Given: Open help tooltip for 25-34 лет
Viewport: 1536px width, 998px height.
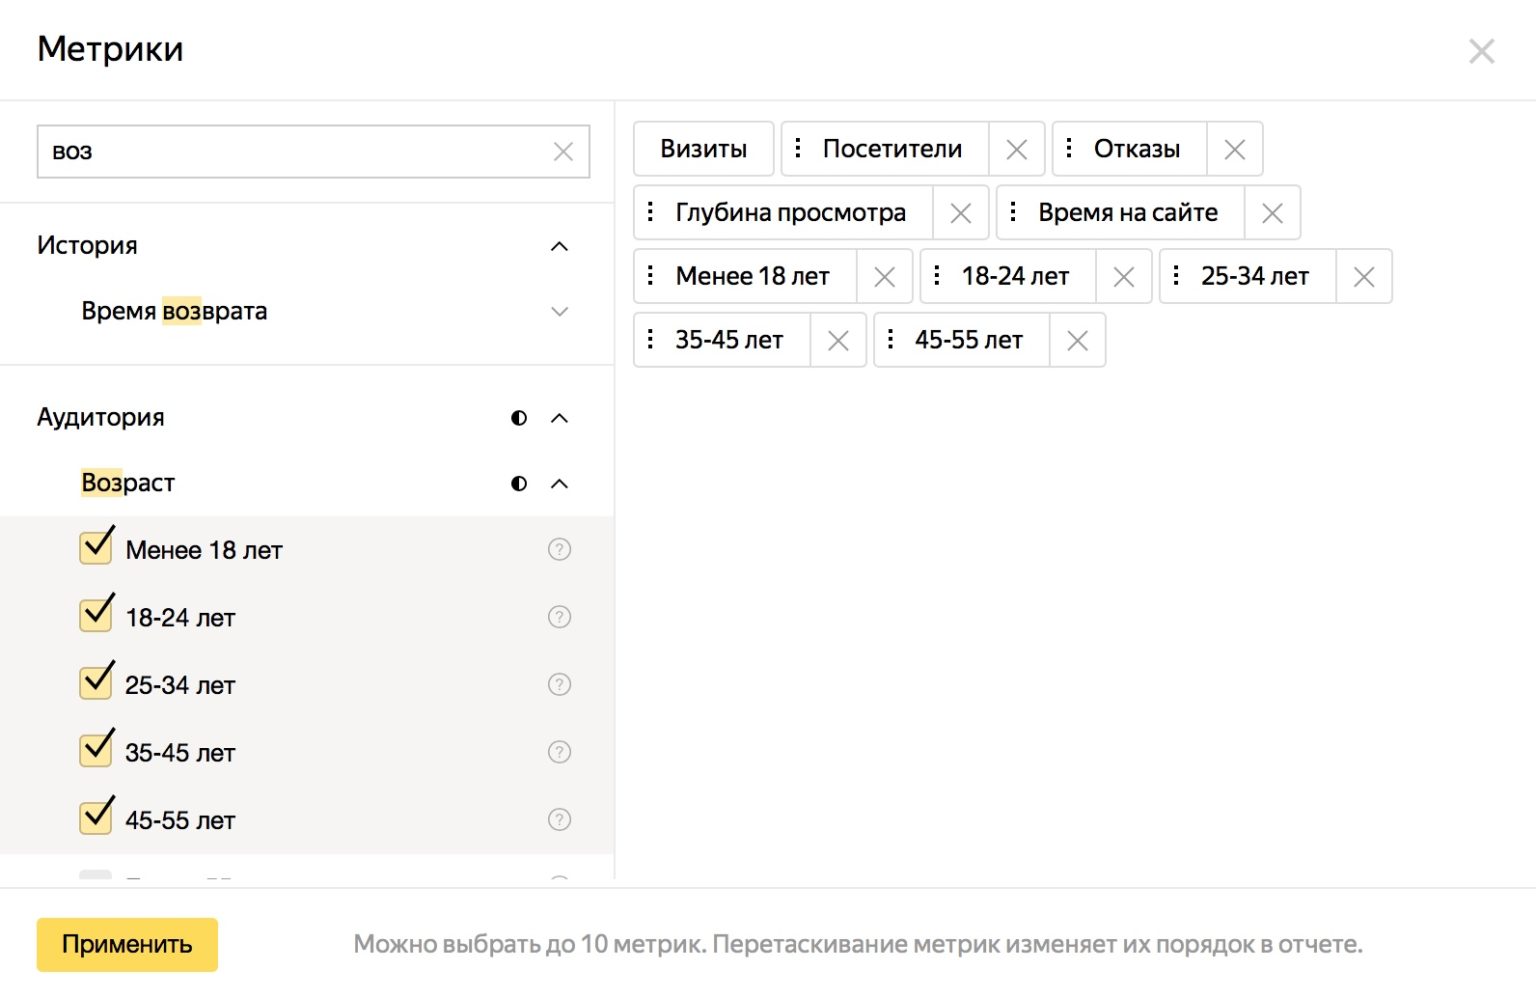Looking at the screenshot, I should (559, 685).
